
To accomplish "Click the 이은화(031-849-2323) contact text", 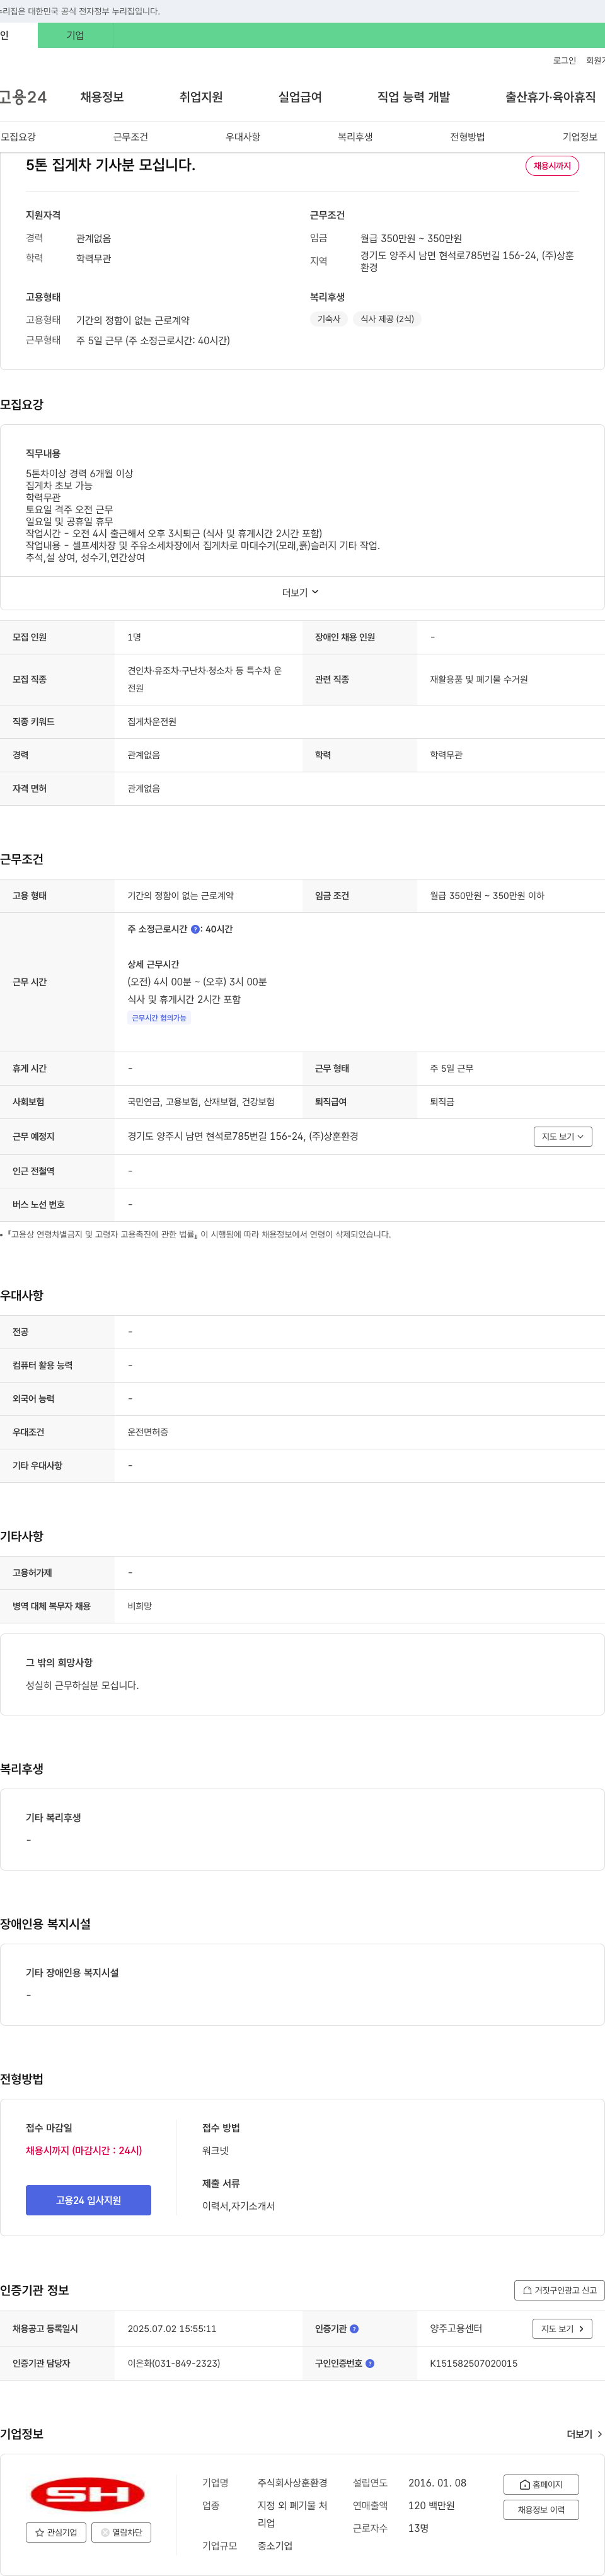I will [x=174, y=2363].
